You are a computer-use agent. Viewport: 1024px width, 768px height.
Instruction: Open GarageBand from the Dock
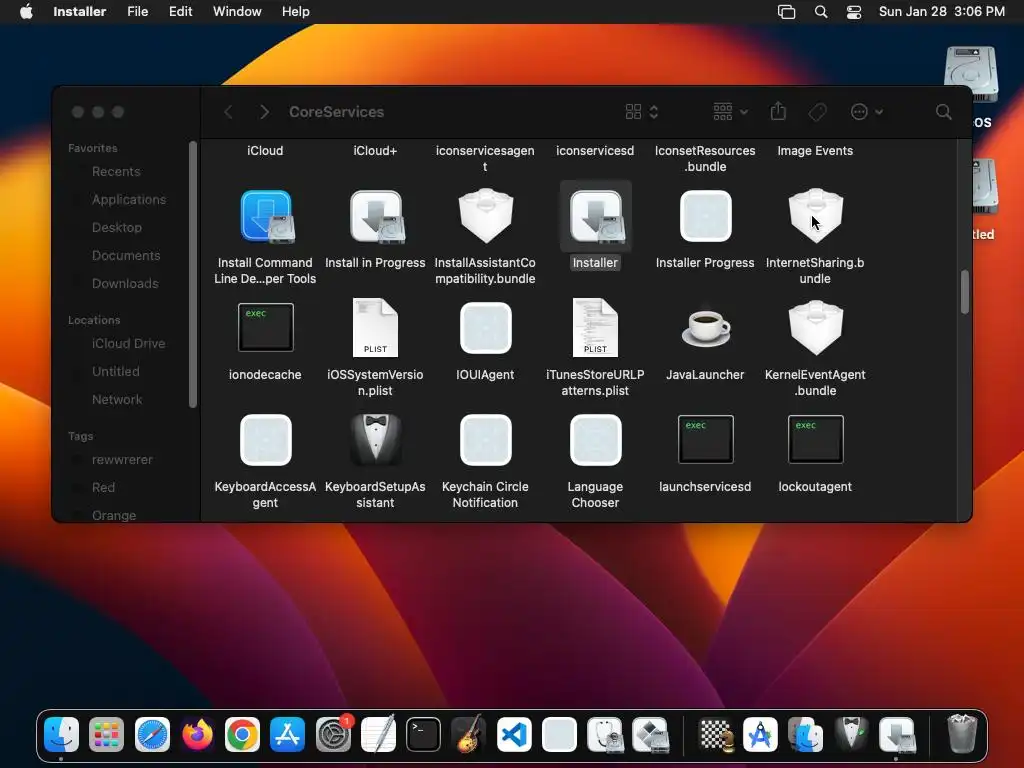point(468,735)
